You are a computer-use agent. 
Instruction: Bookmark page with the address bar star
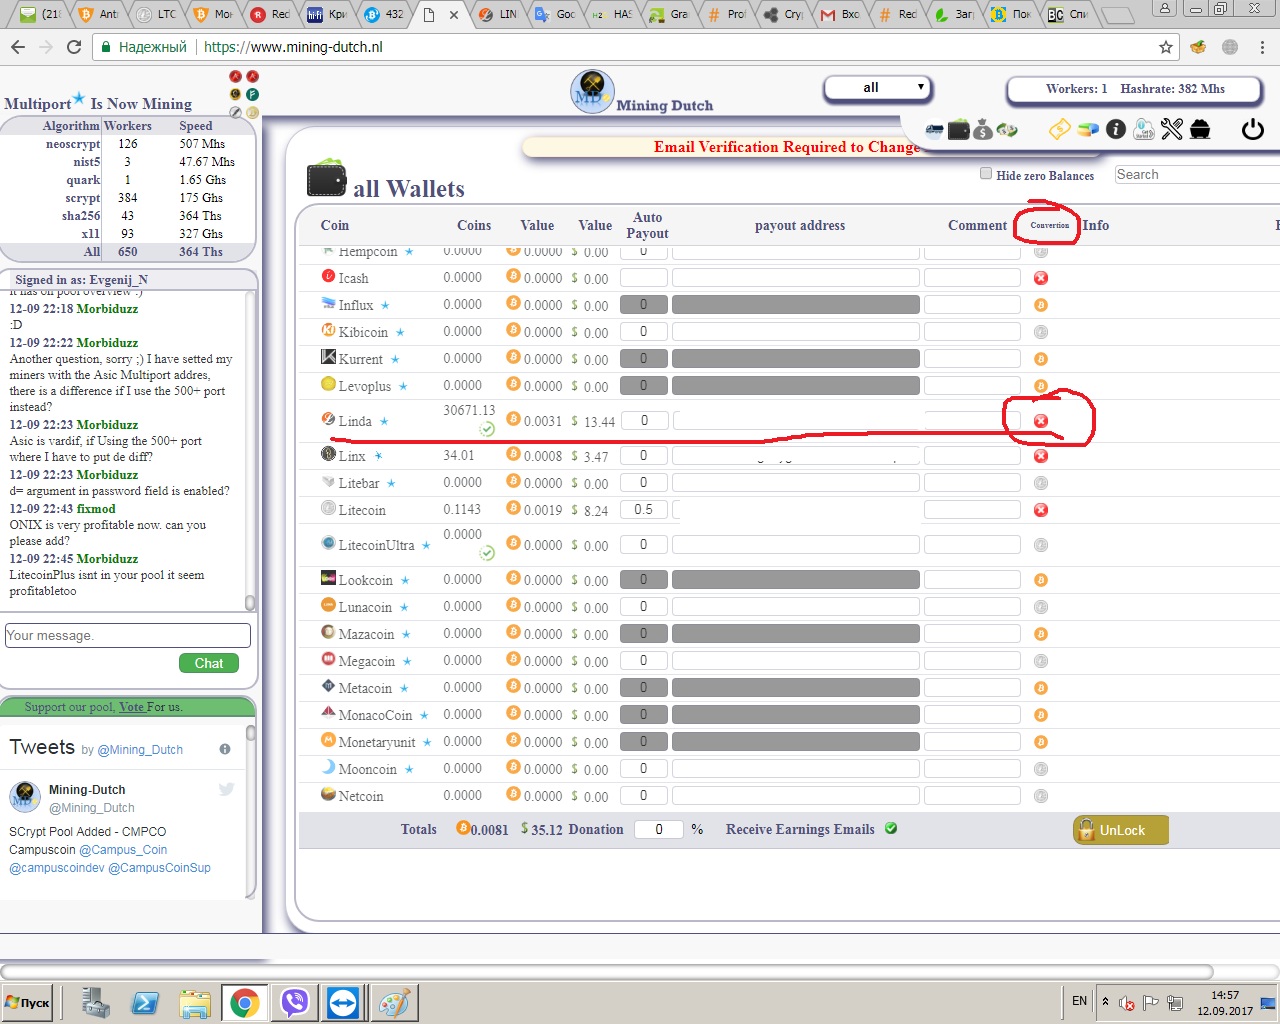1165,47
